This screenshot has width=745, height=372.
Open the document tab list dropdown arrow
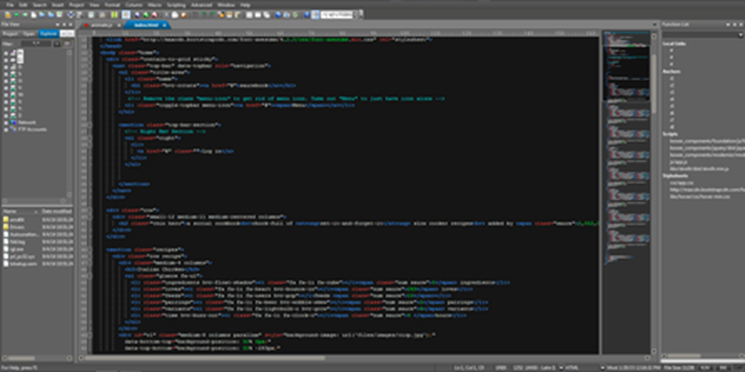(656, 25)
